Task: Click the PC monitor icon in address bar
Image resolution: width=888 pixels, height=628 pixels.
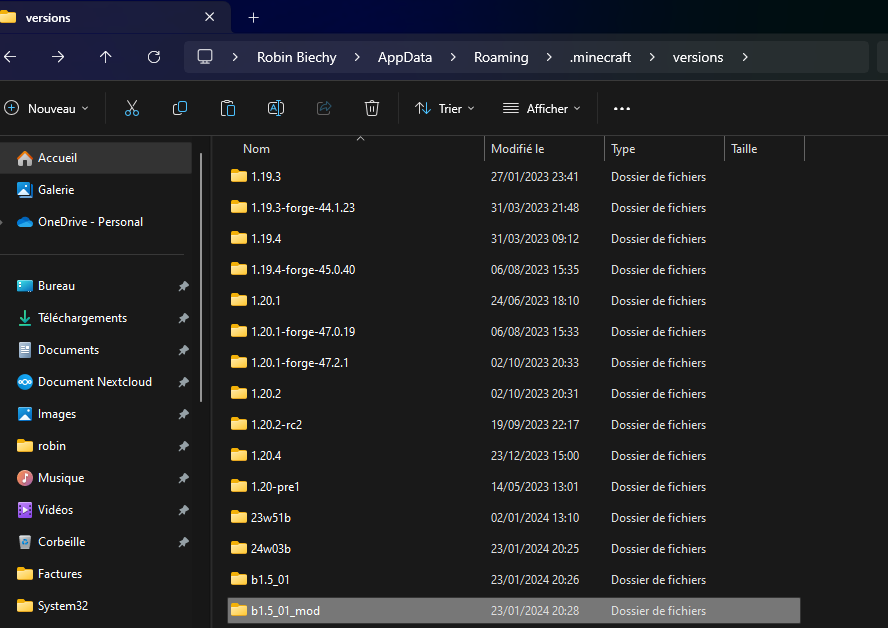Action: pyautogui.click(x=205, y=57)
